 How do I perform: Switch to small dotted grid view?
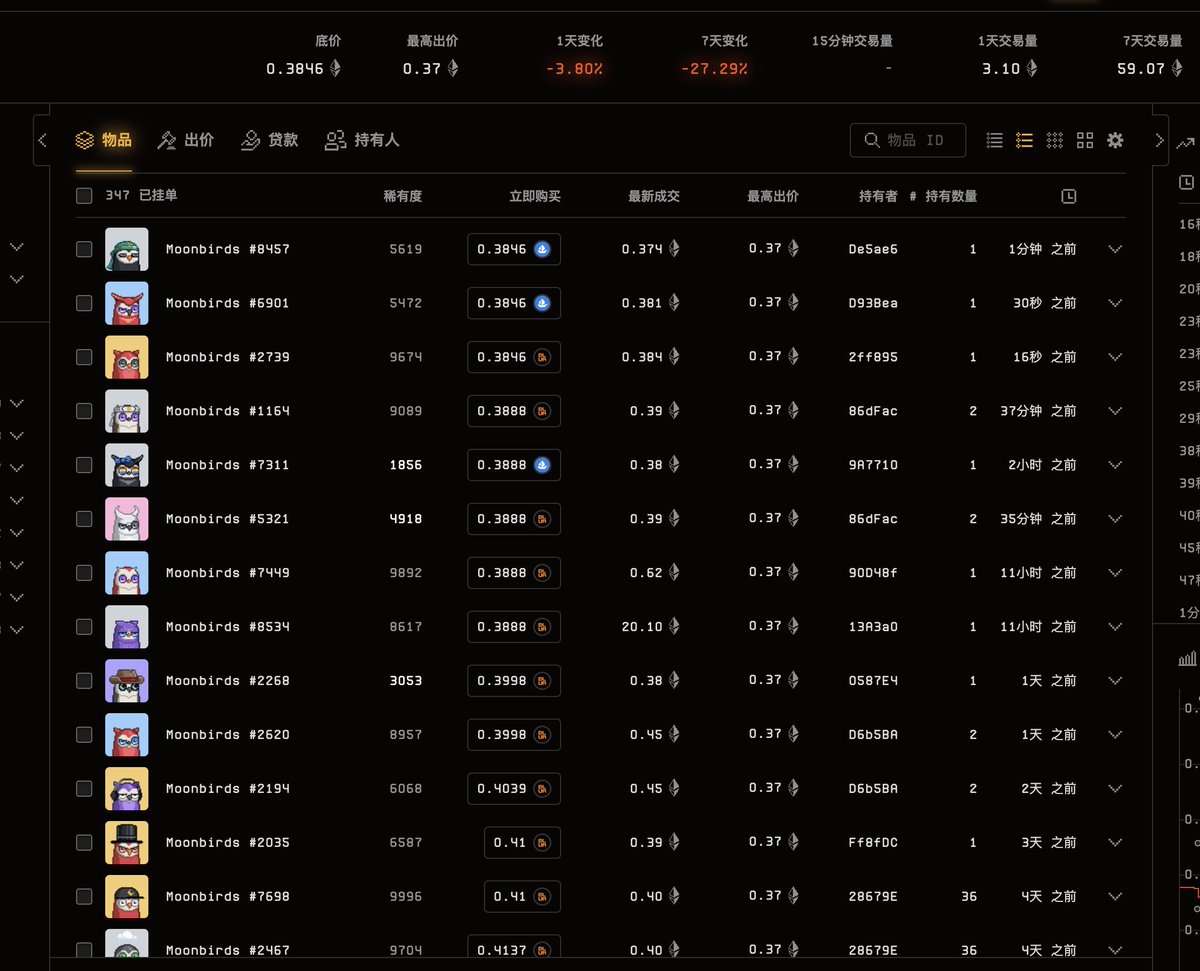point(1054,140)
